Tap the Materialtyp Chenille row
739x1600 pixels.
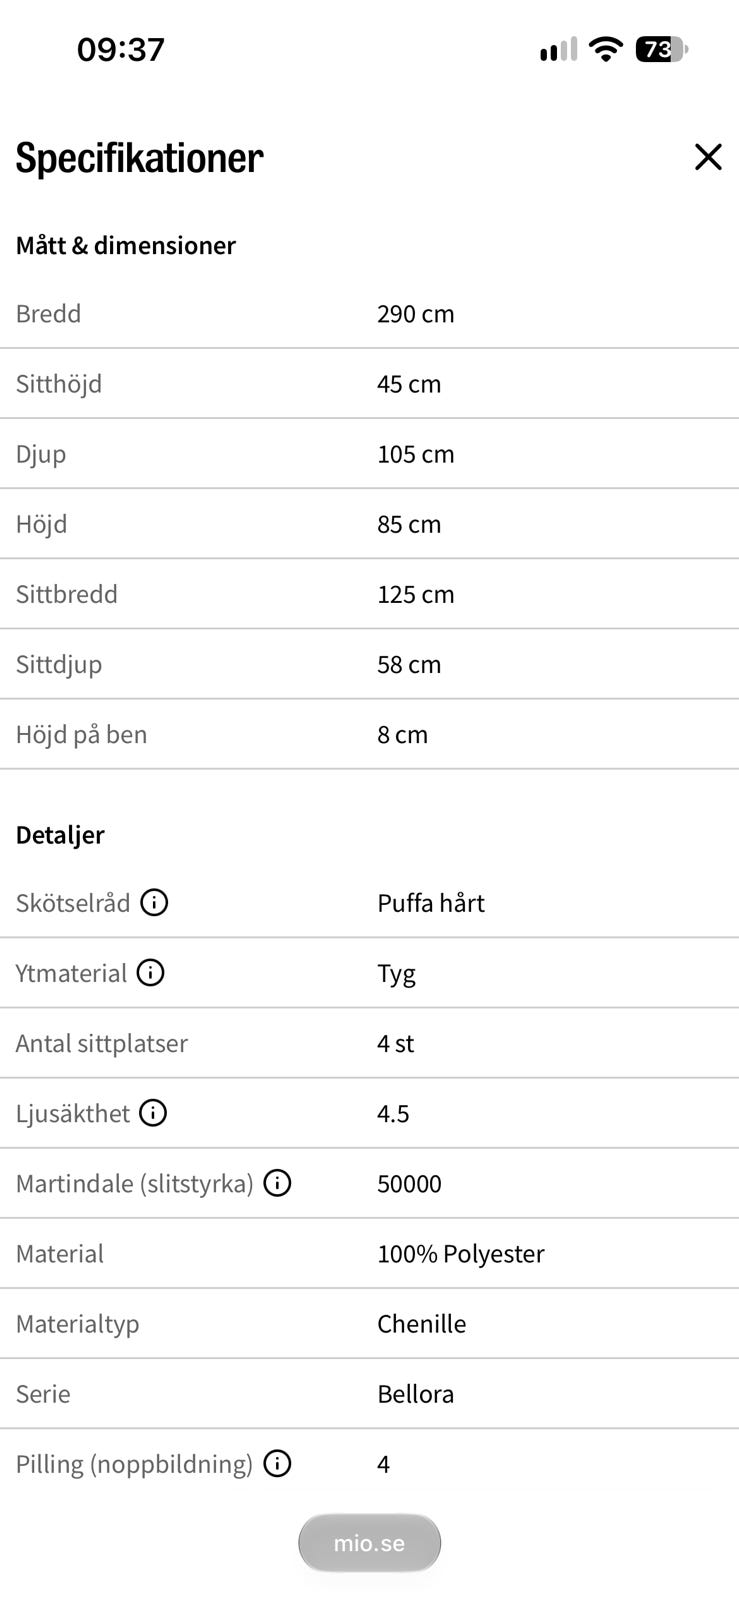click(x=369, y=1324)
